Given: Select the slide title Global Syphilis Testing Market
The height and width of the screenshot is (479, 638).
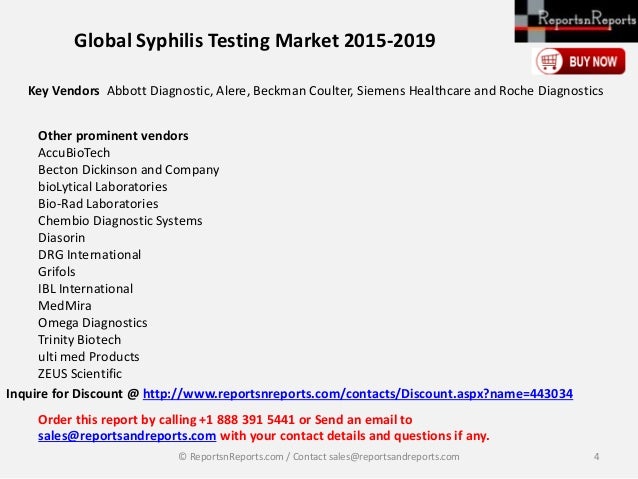Looking at the screenshot, I should (255, 40).
